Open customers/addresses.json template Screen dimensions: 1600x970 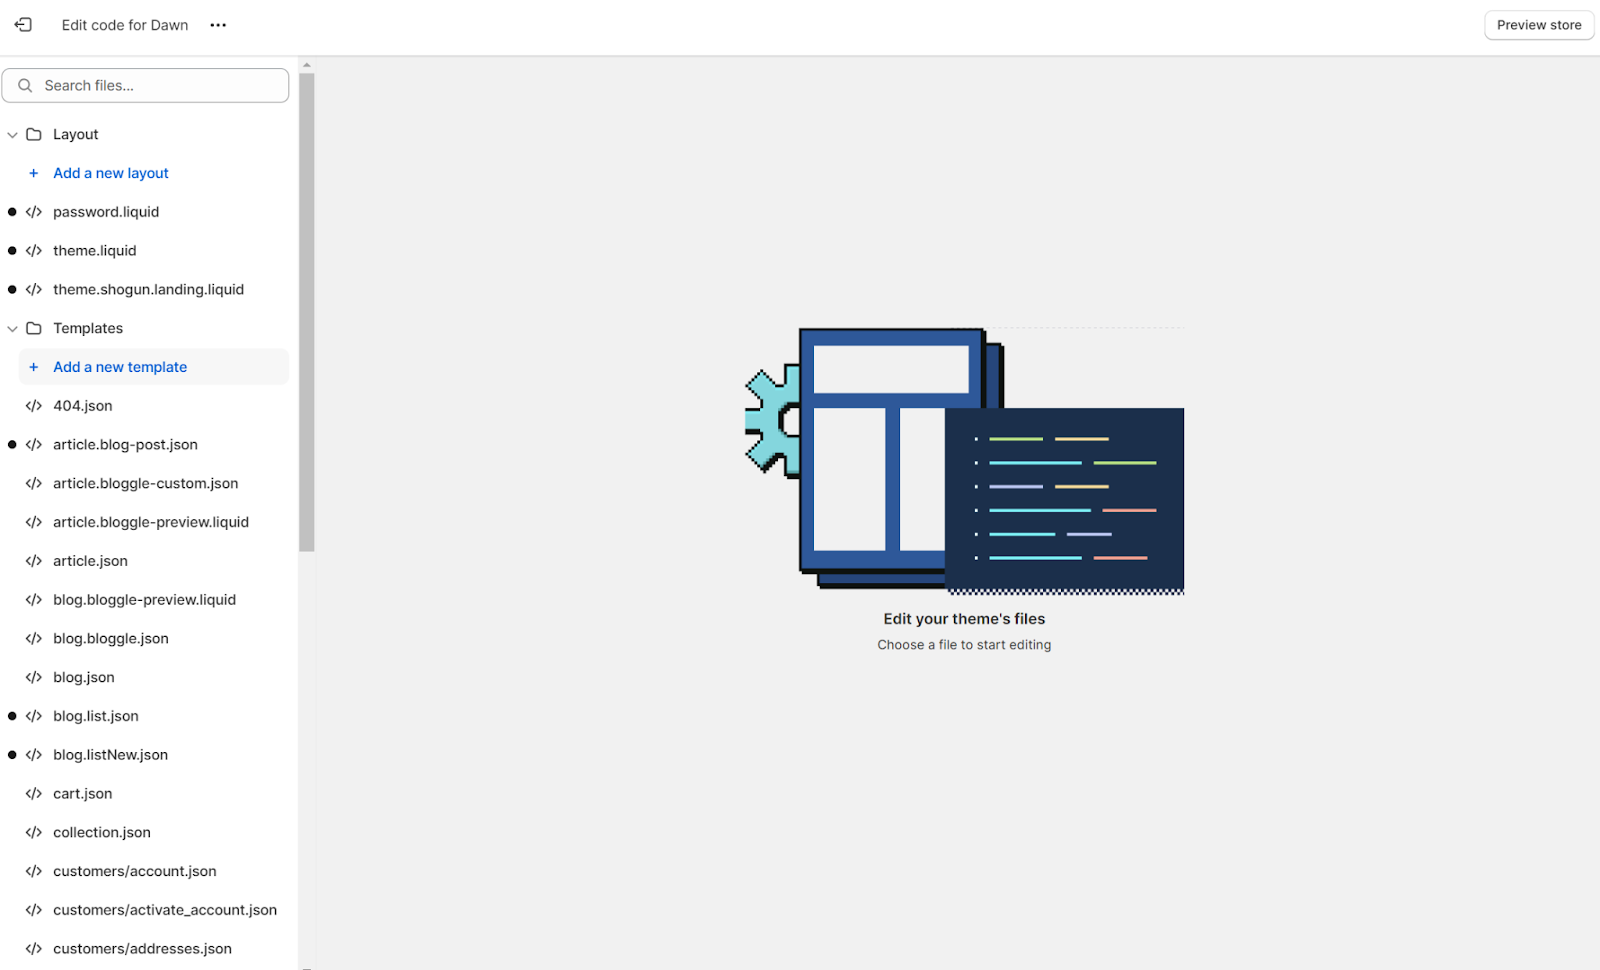pyautogui.click(x=142, y=949)
